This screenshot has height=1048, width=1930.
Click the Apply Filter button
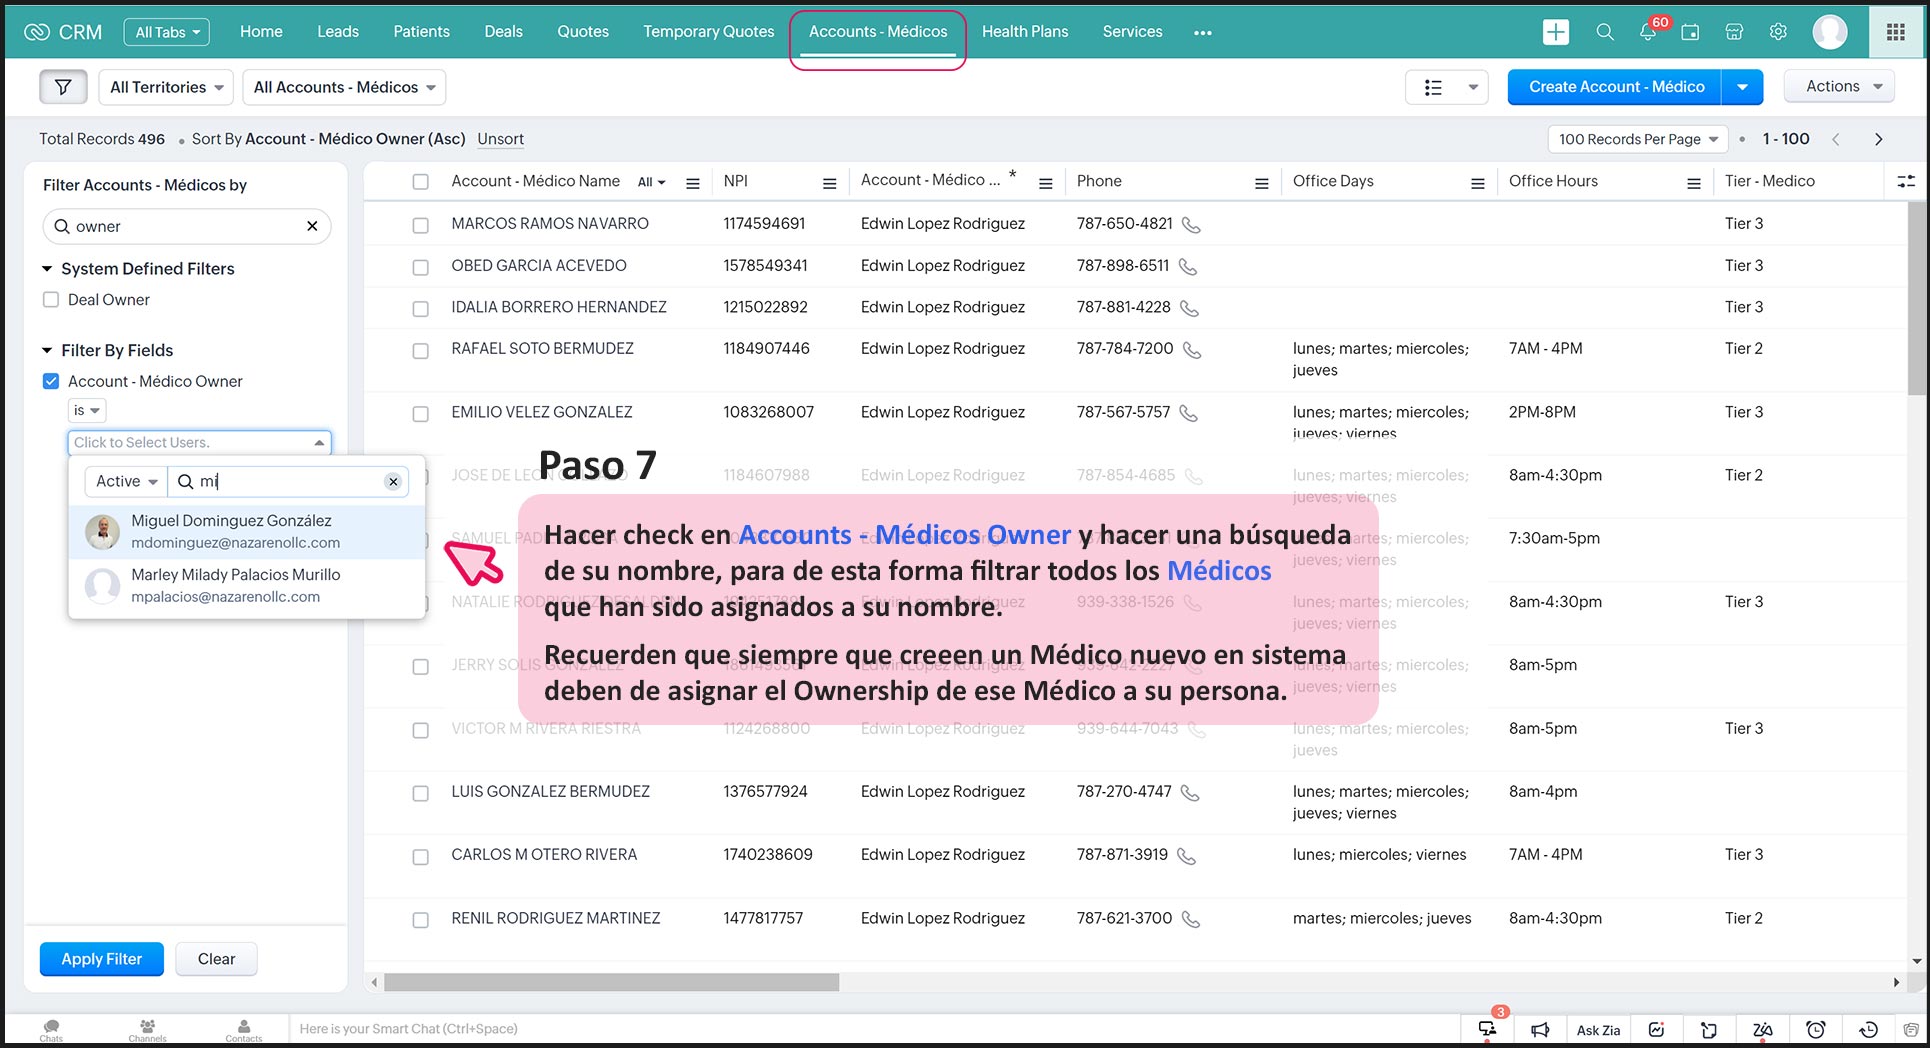coord(101,959)
